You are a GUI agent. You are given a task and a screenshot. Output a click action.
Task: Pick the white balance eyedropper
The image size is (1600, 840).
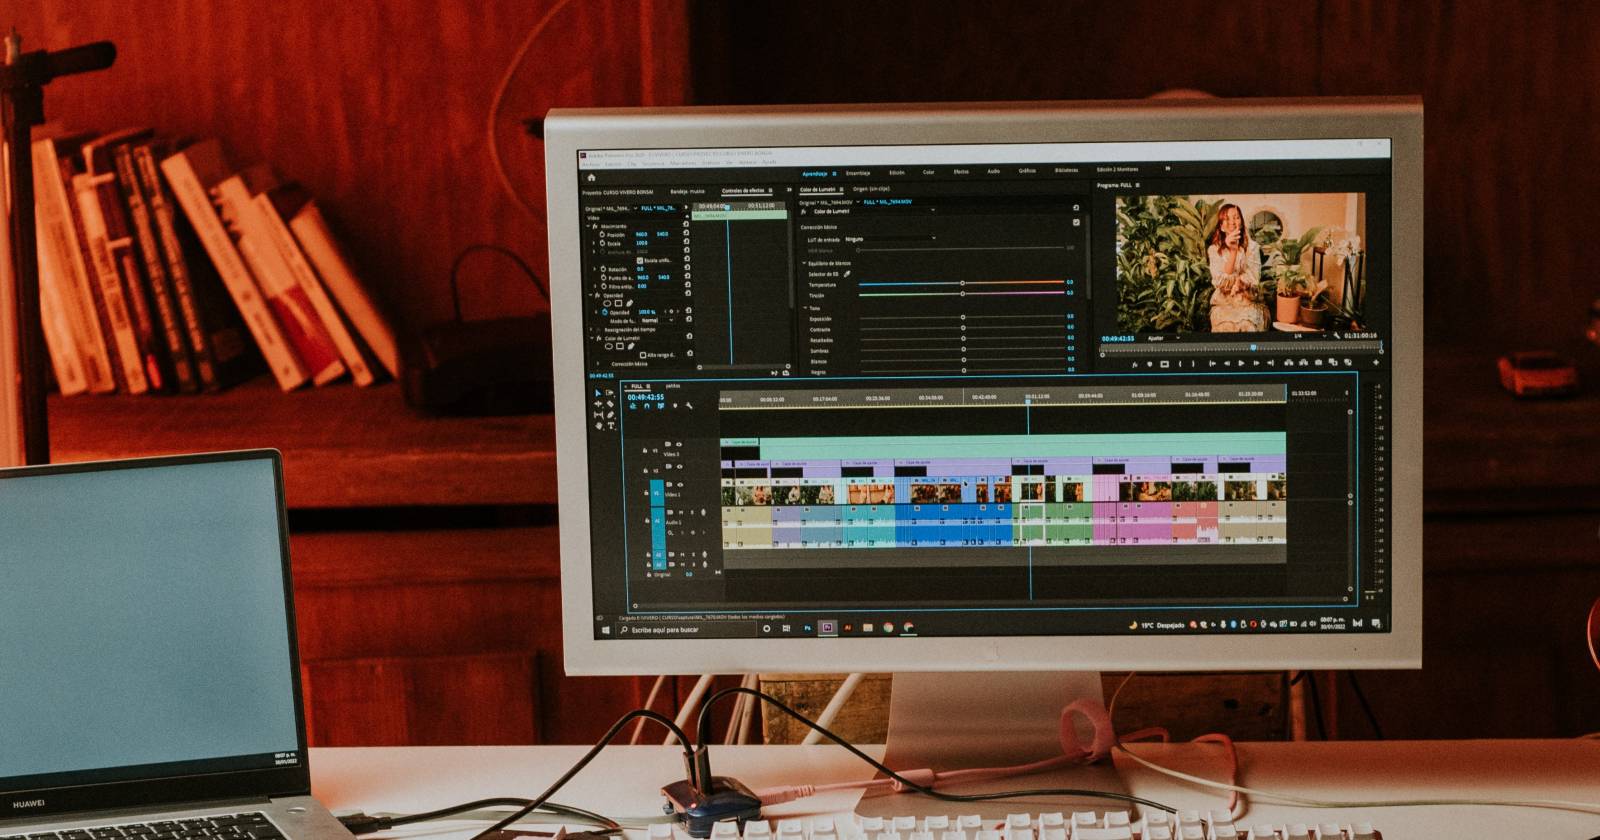coord(847,273)
